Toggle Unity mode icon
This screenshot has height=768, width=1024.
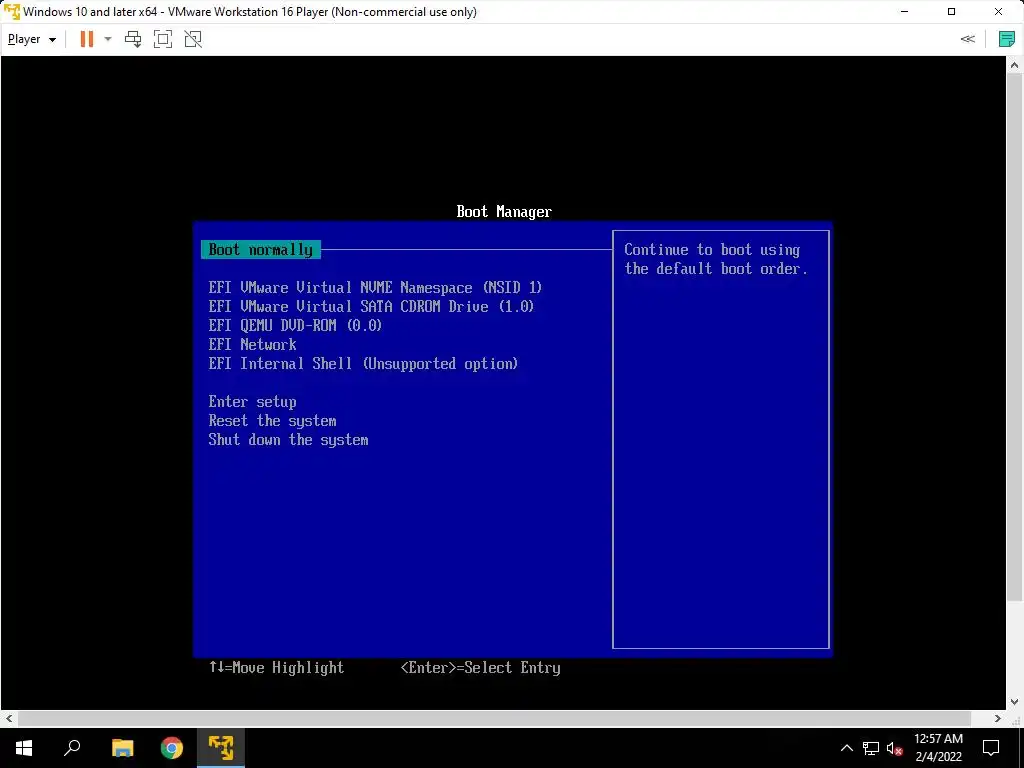coord(193,39)
